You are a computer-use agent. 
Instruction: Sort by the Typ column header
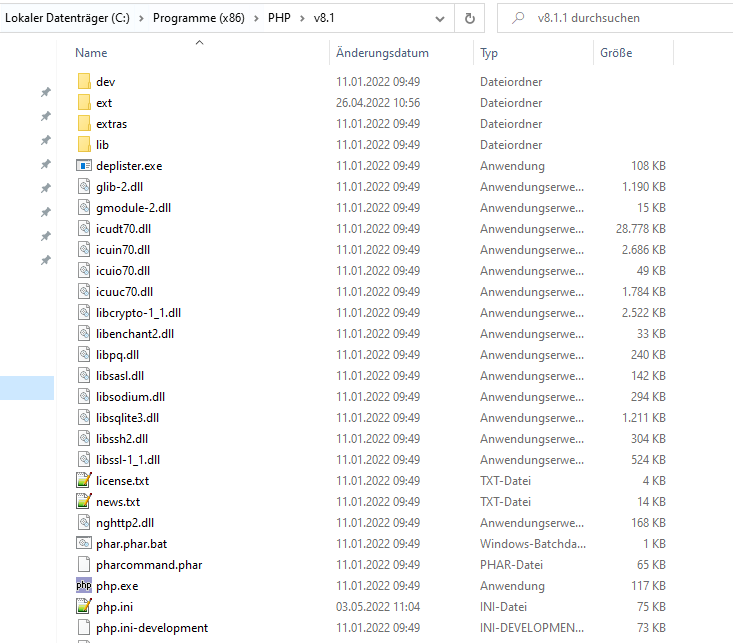(489, 53)
